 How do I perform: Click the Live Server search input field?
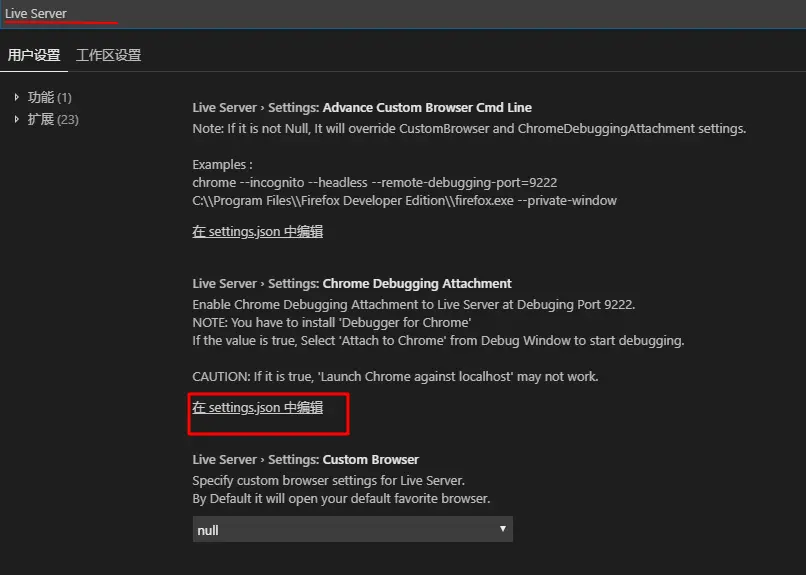(x=403, y=14)
